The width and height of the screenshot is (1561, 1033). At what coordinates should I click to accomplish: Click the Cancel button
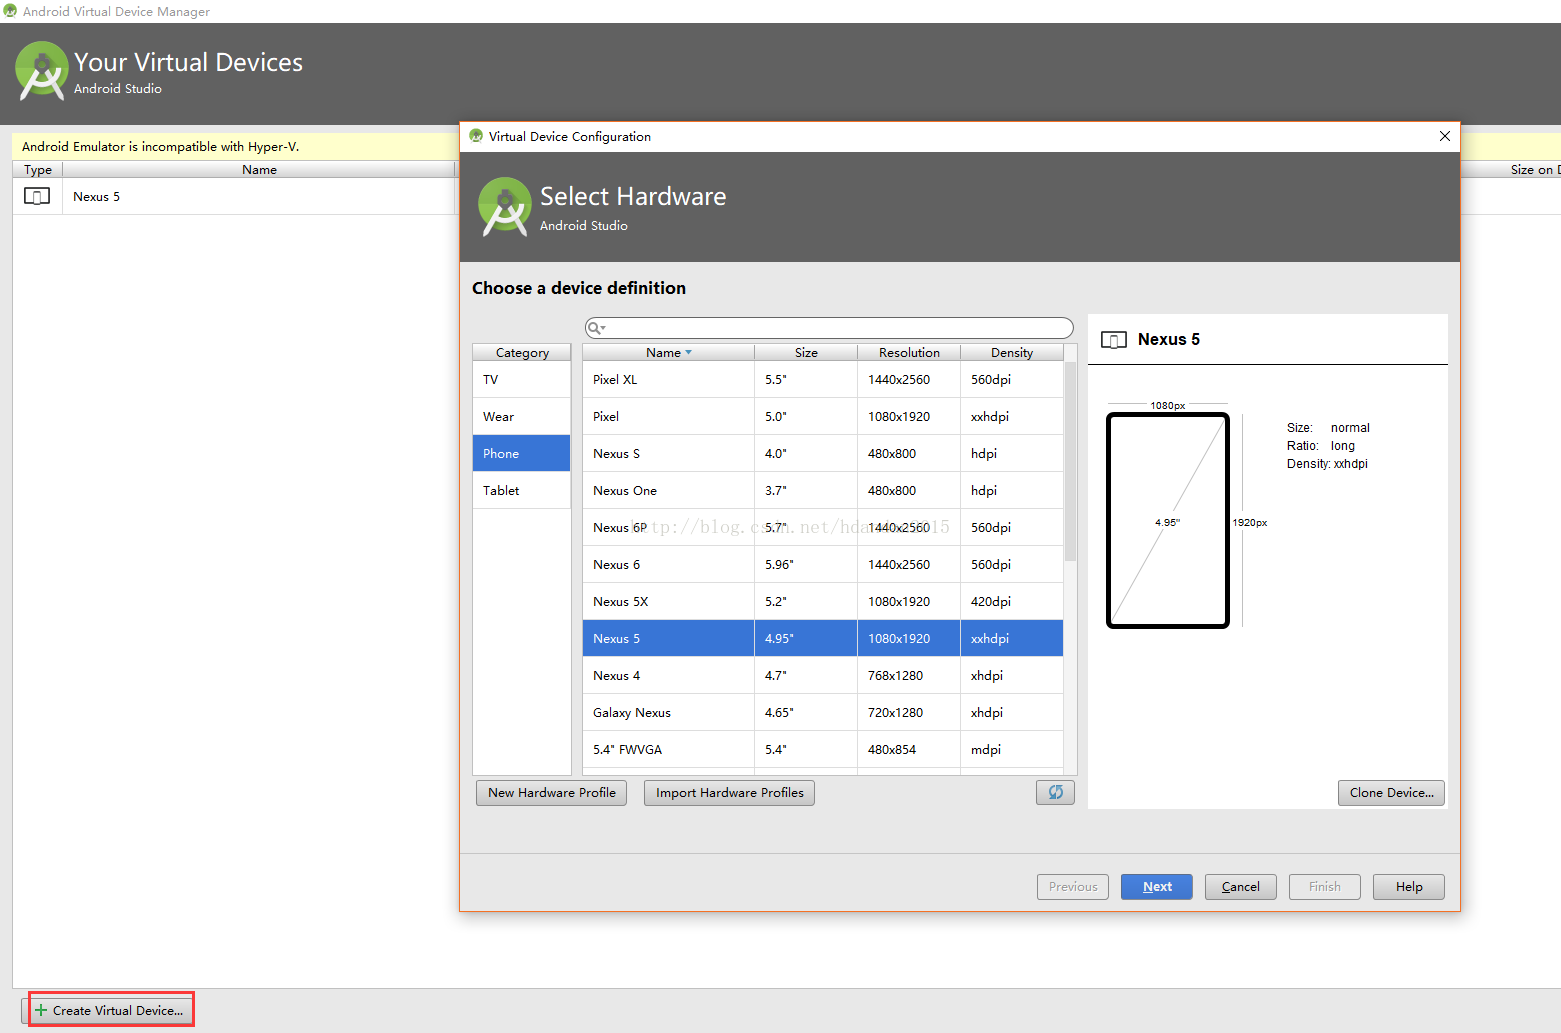coord(1241,886)
